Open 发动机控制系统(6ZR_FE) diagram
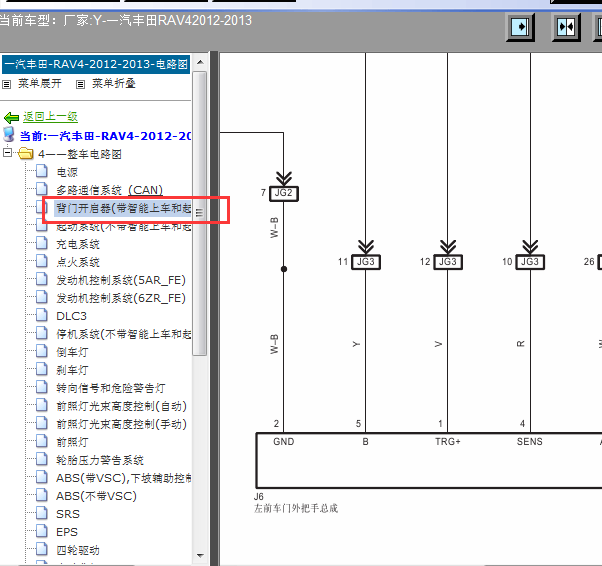602x566 pixels. coord(121,298)
